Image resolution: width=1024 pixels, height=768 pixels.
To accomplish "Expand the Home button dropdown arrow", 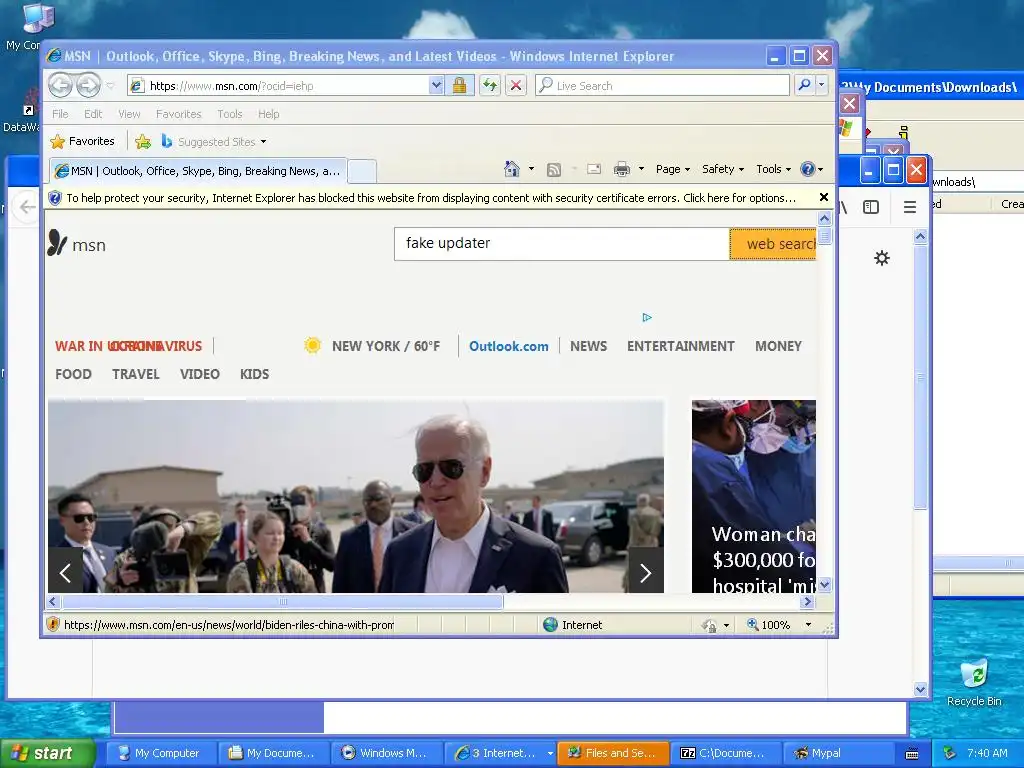I will point(531,169).
